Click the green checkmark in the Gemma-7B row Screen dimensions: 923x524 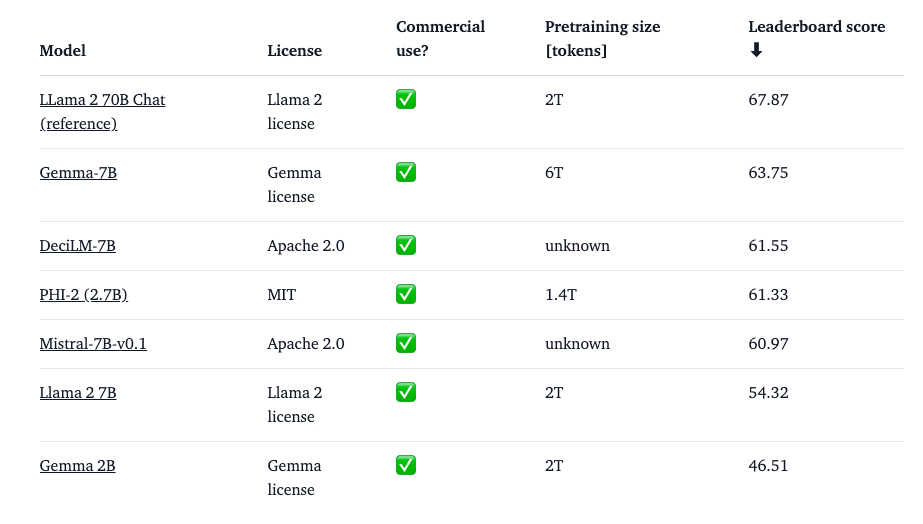click(406, 172)
